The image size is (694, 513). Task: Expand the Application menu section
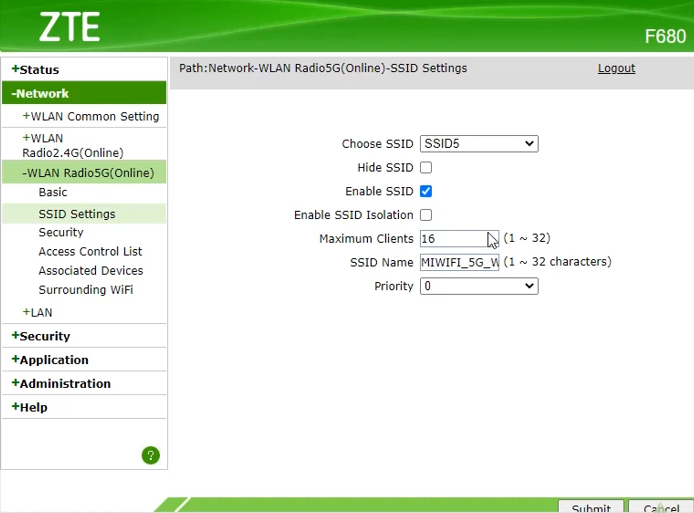(54, 360)
